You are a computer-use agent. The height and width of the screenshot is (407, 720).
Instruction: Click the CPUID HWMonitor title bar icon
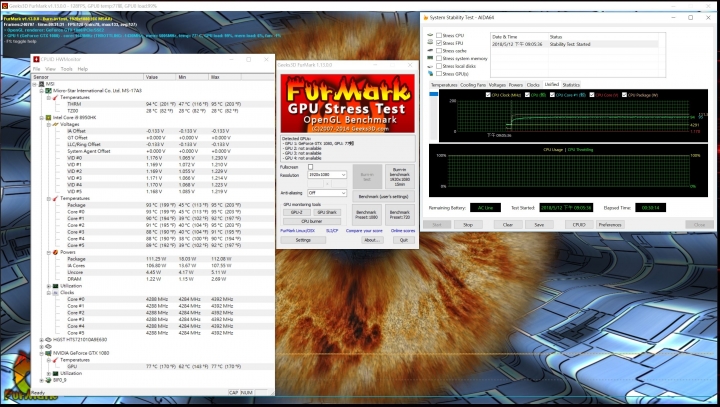click(x=36, y=59)
